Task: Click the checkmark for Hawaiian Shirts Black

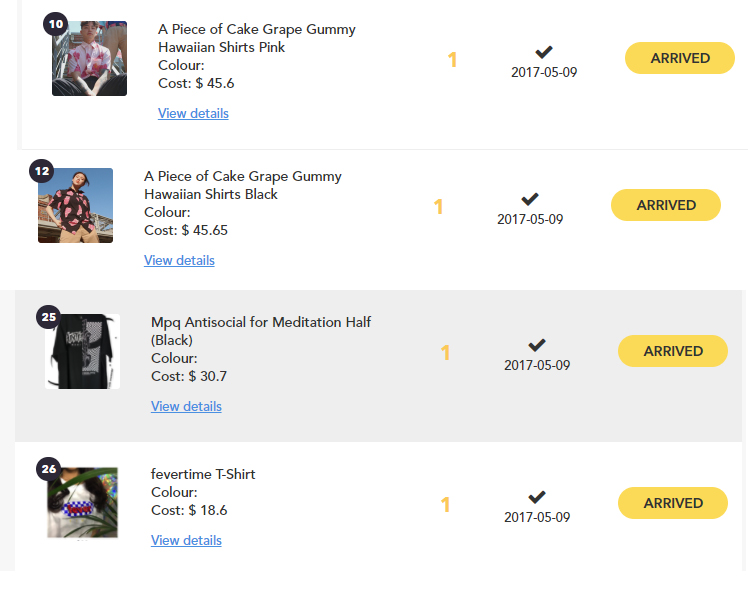Action: [x=530, y=199]
